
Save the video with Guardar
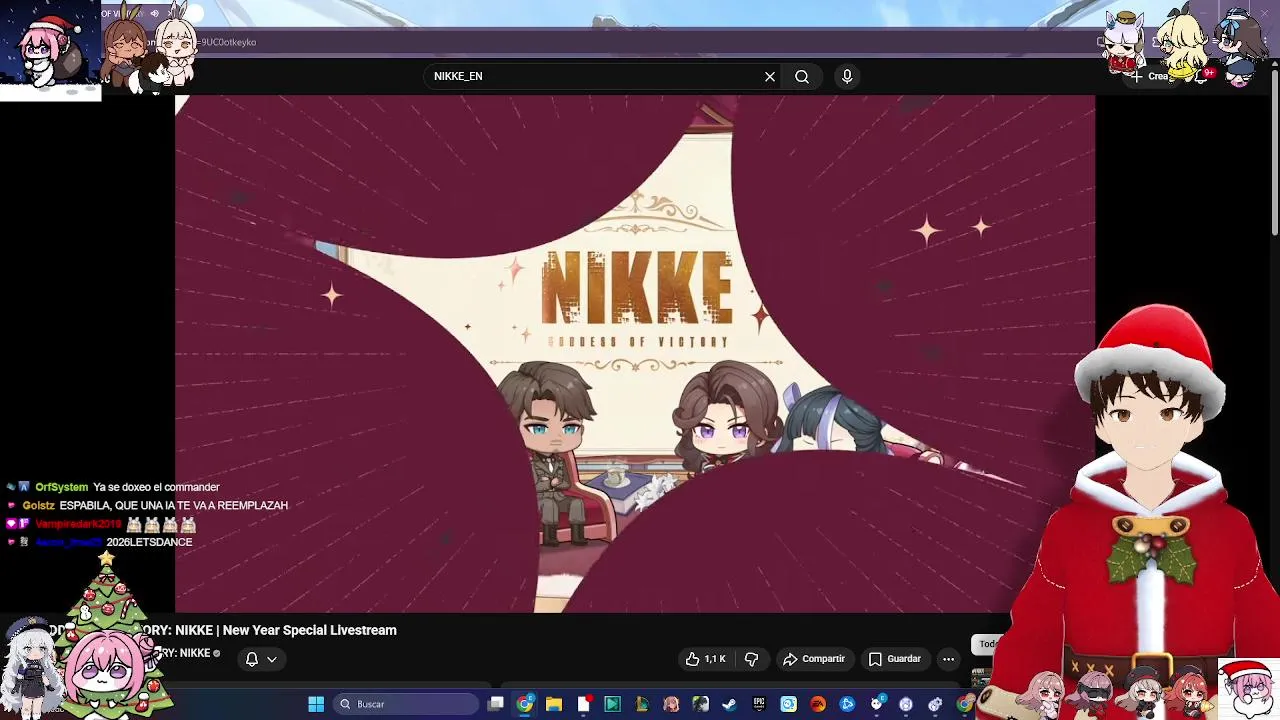[894, 659]
